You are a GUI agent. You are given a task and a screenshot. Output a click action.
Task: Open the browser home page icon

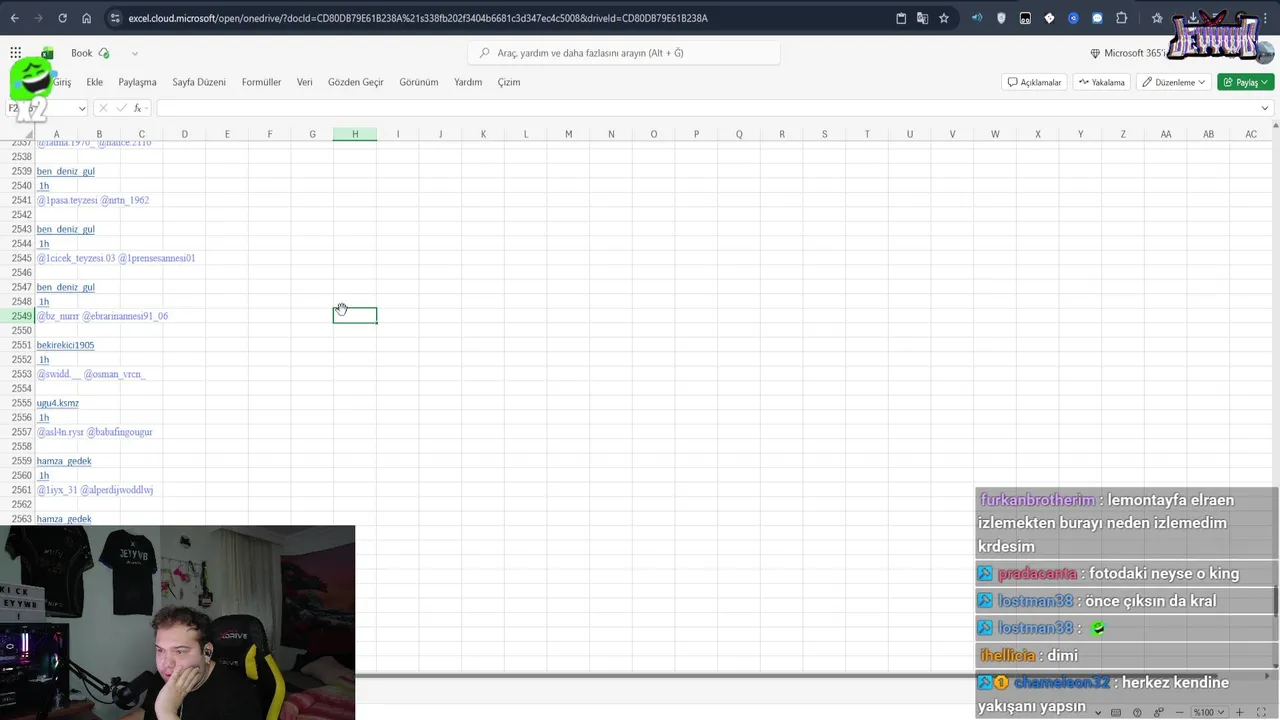[x=87, y=18]
